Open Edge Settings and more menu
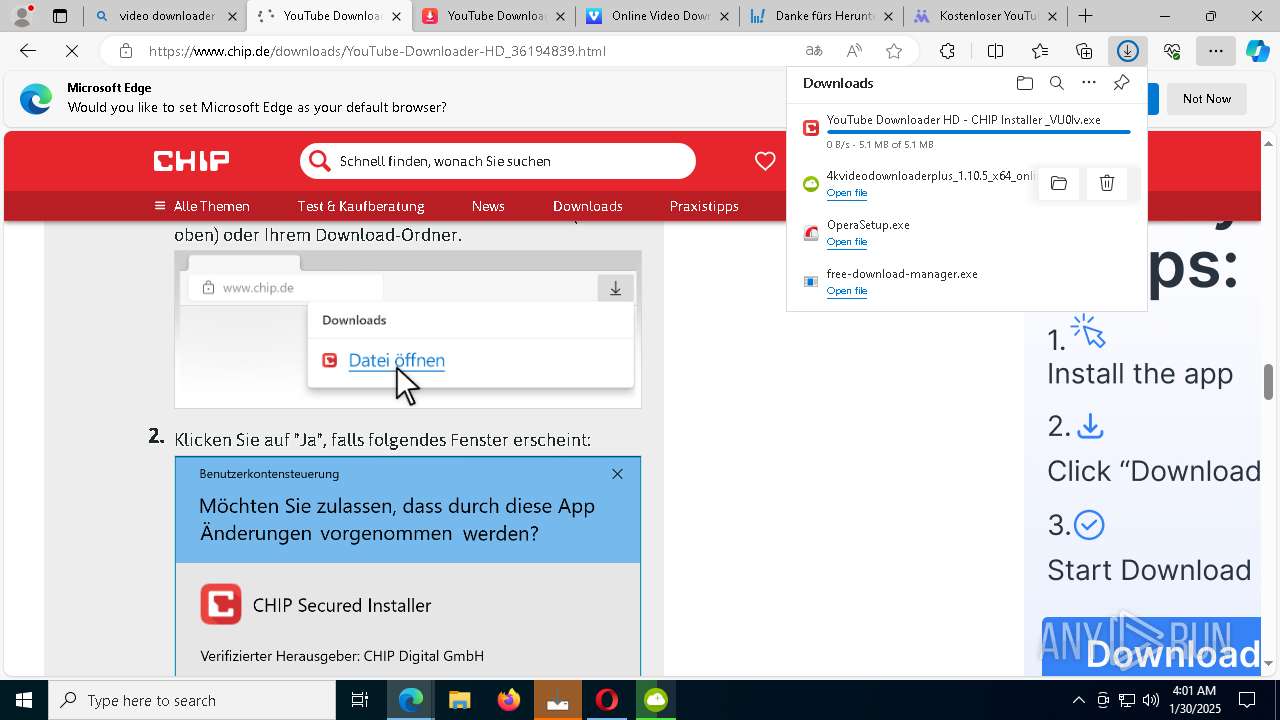Image resolution: width=1280 pixels, height=720 pixels. click(x=1216, y=51)
